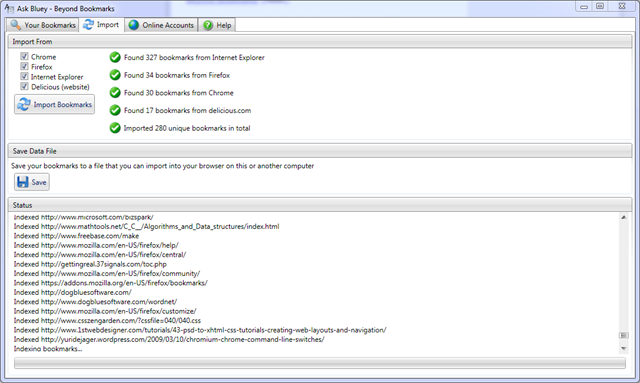Select the gettingreal.37signals.com log line
640x383 pixels.
[90, 264]
